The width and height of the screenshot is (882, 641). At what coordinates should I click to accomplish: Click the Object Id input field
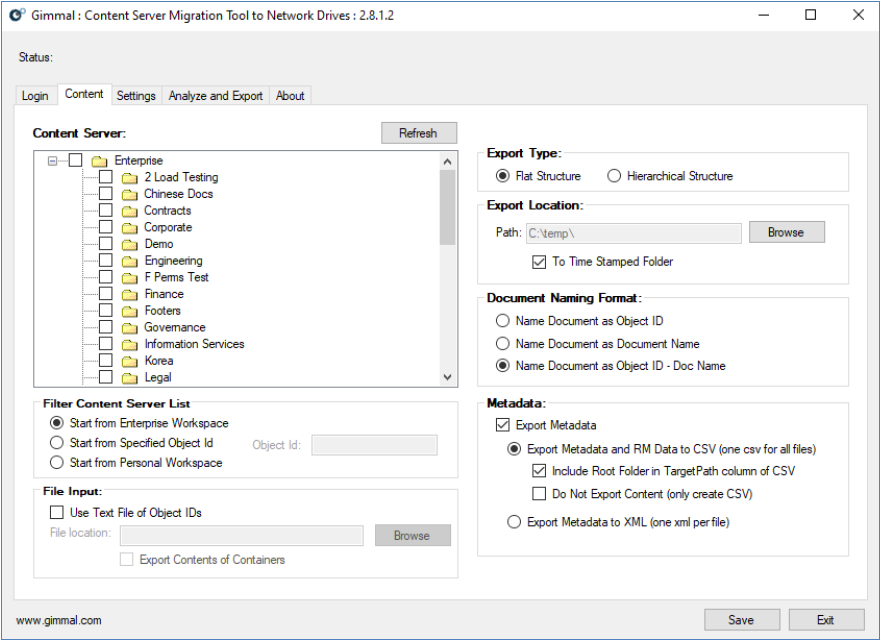point(374,445)
